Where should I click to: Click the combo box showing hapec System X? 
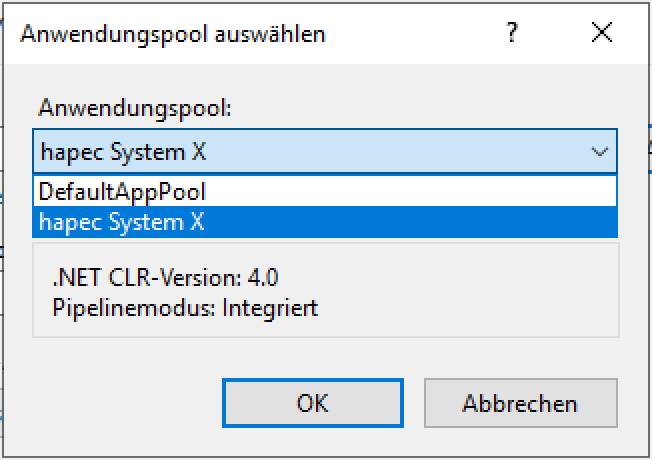300,153
